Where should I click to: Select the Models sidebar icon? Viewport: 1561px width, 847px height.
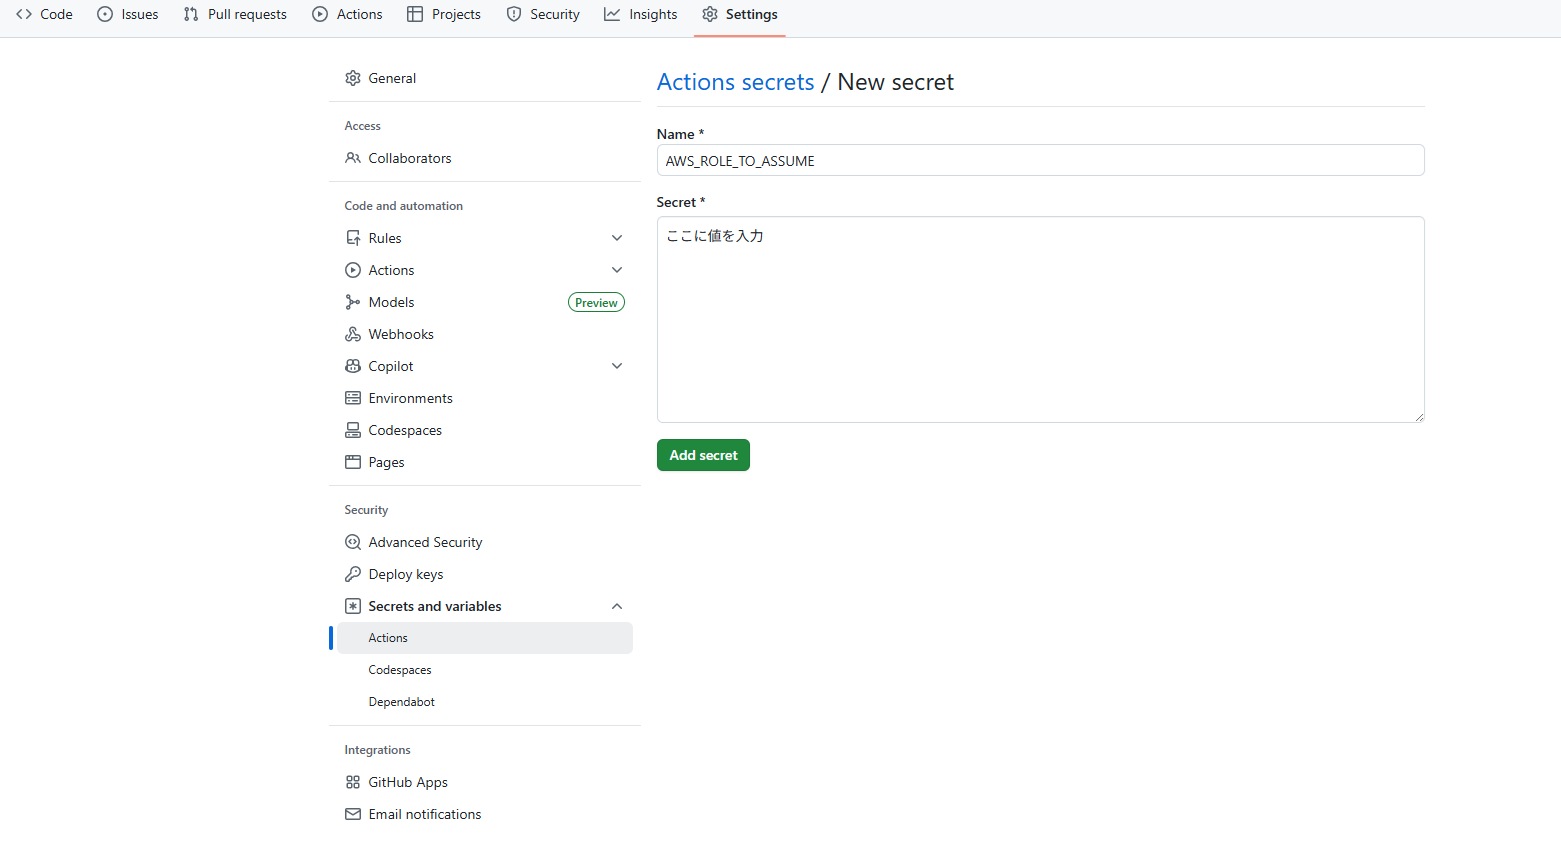(353, 301)
